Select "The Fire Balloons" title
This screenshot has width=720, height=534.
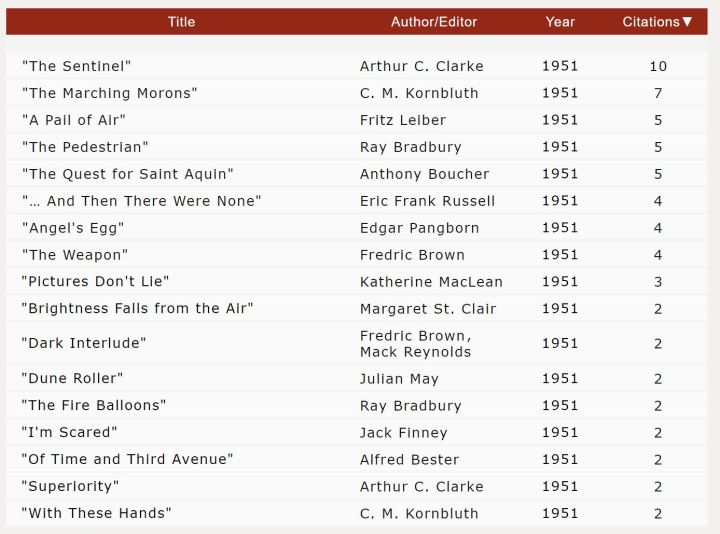pyautogui.click(x=94, y=406)
